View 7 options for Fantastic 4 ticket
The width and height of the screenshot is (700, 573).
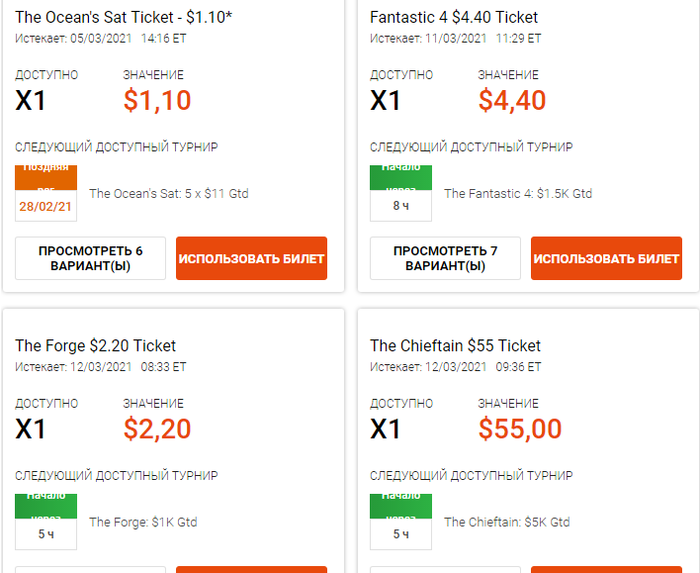[445, 258]
